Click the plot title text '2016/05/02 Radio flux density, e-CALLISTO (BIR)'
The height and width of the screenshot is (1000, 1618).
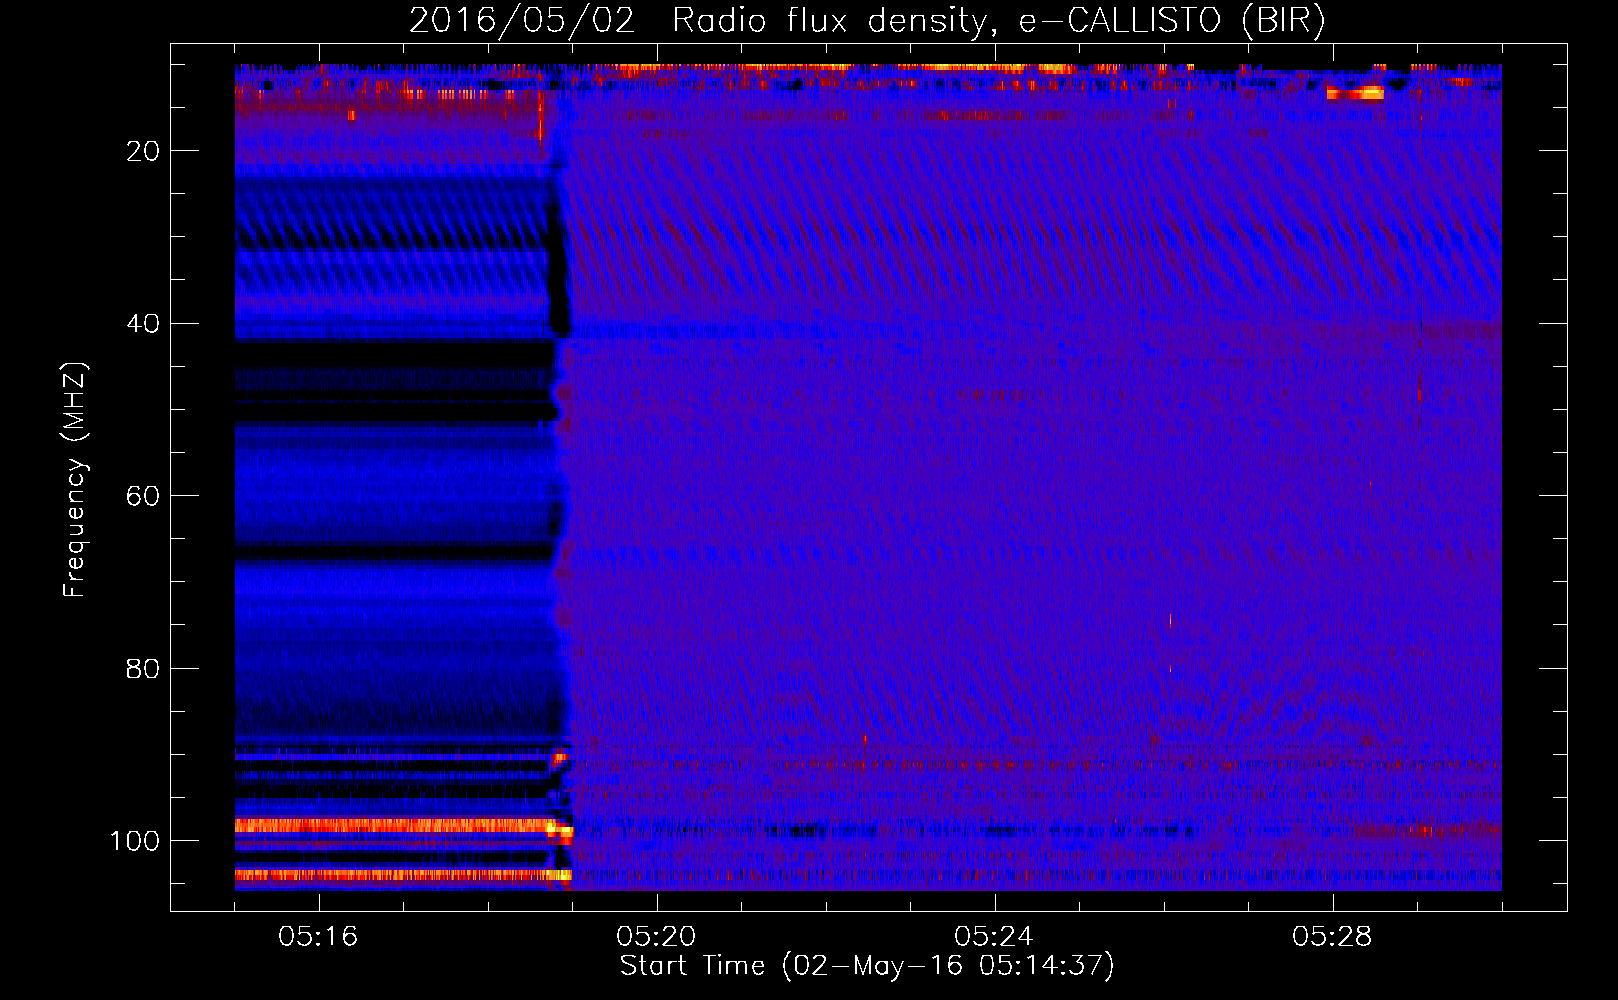pyautogui.click(x=867, y=21)
